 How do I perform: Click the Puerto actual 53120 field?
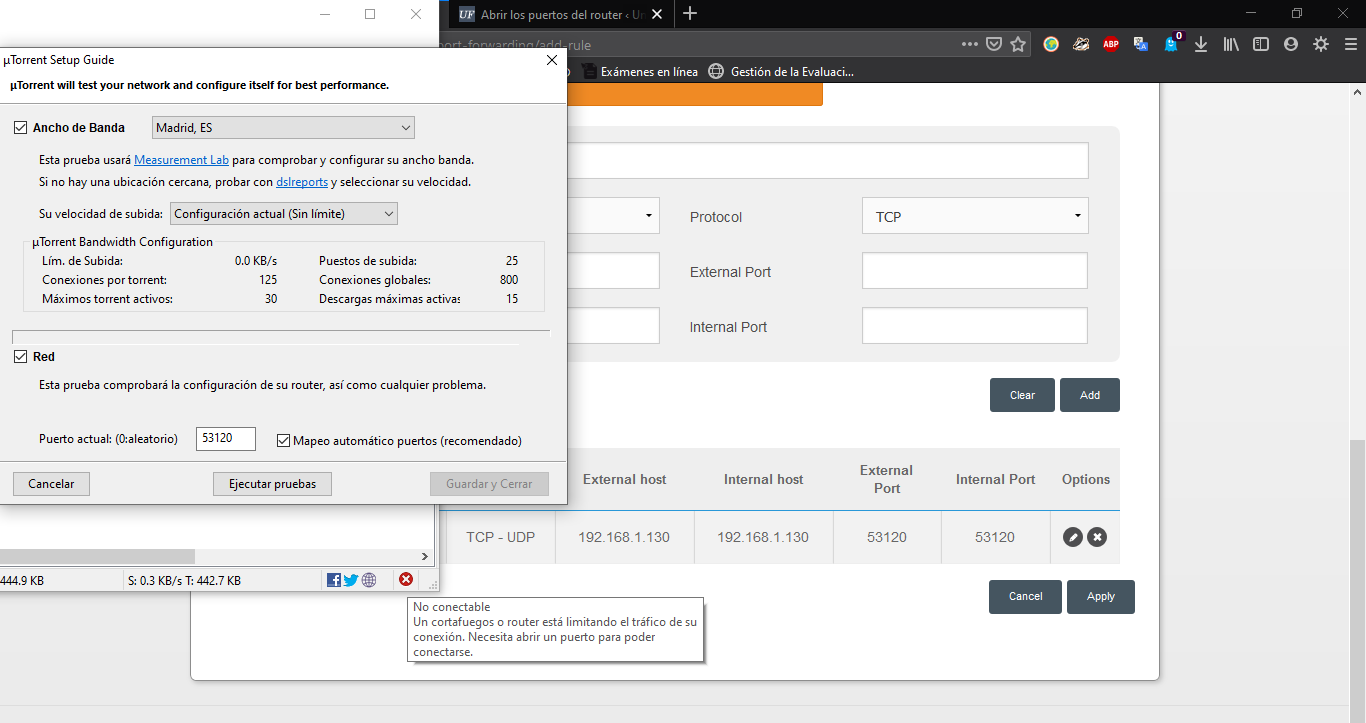click(226, 439)
